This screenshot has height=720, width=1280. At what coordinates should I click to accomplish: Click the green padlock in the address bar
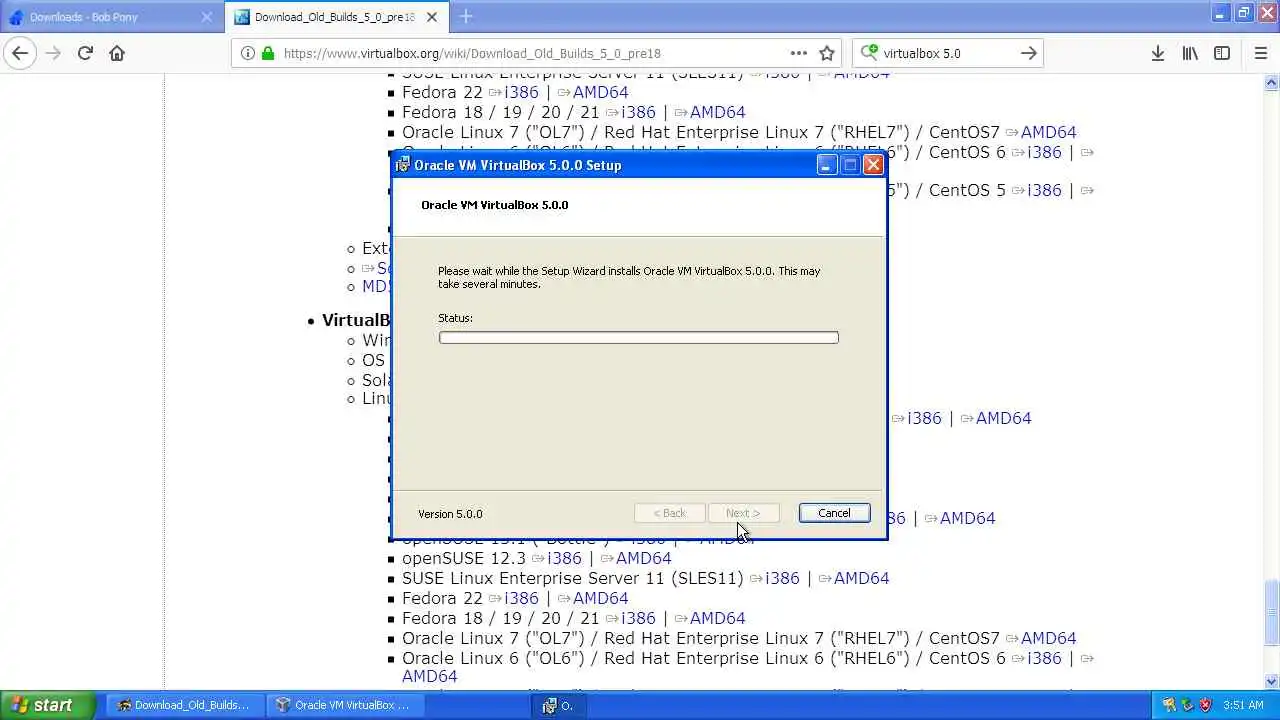pyautogui.click(x=268, y=53)
